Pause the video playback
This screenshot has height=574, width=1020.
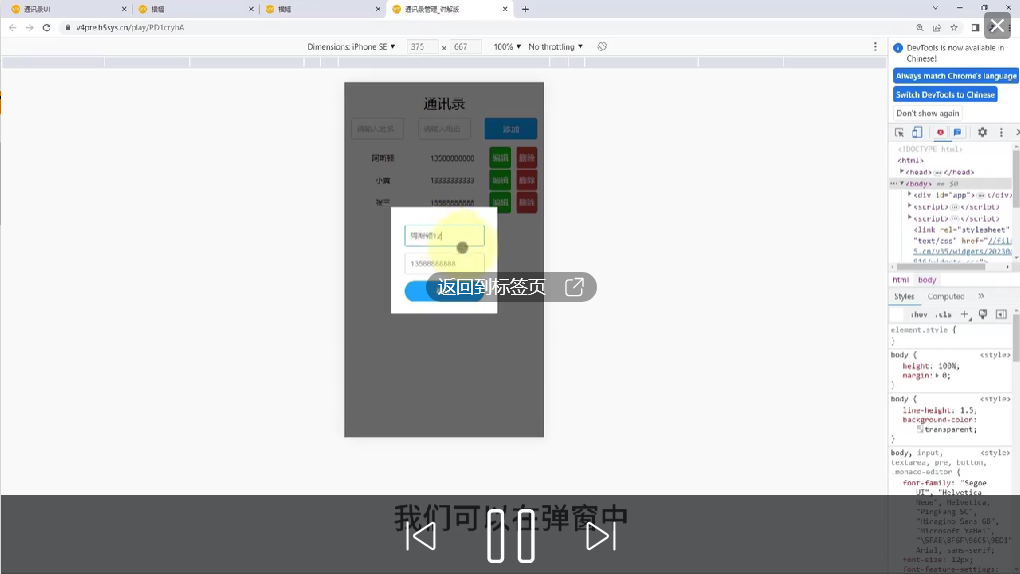[511, 536]
